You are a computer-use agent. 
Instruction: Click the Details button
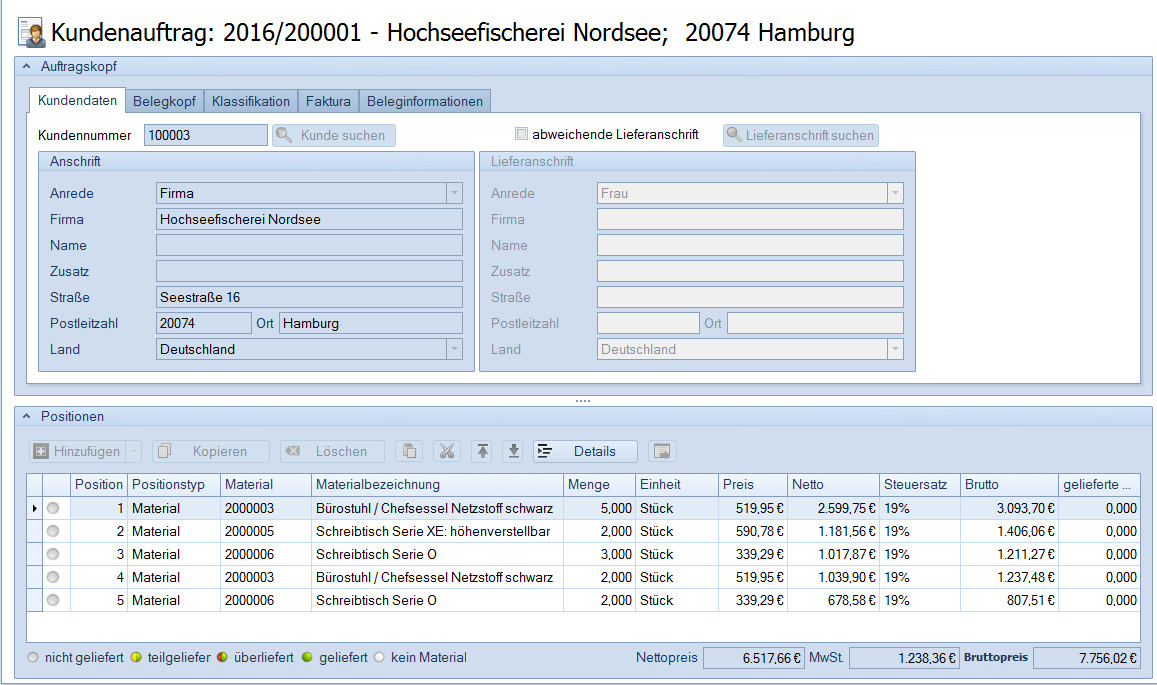click(x=585, y=451)
